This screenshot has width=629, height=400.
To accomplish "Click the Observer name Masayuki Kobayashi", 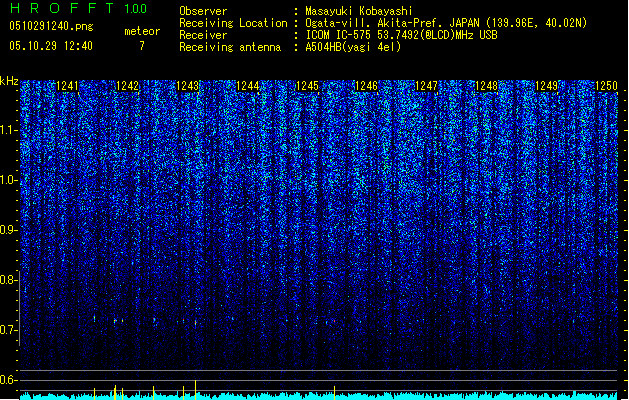I will pos(359,11).
